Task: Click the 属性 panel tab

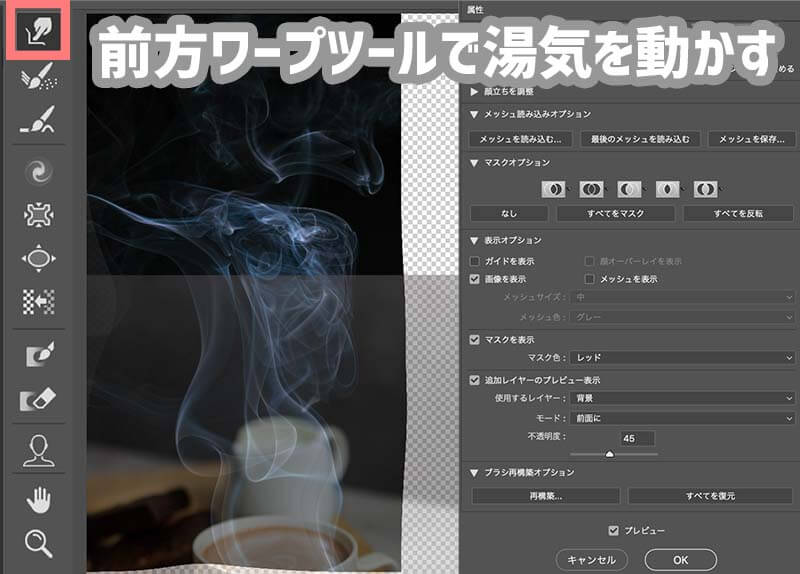Action: point(475,10)
